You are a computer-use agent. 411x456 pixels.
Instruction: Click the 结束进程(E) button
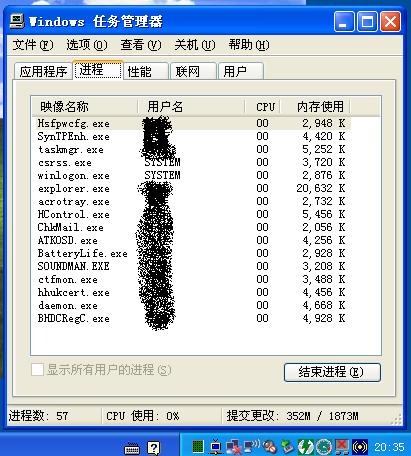click(332, 372)
